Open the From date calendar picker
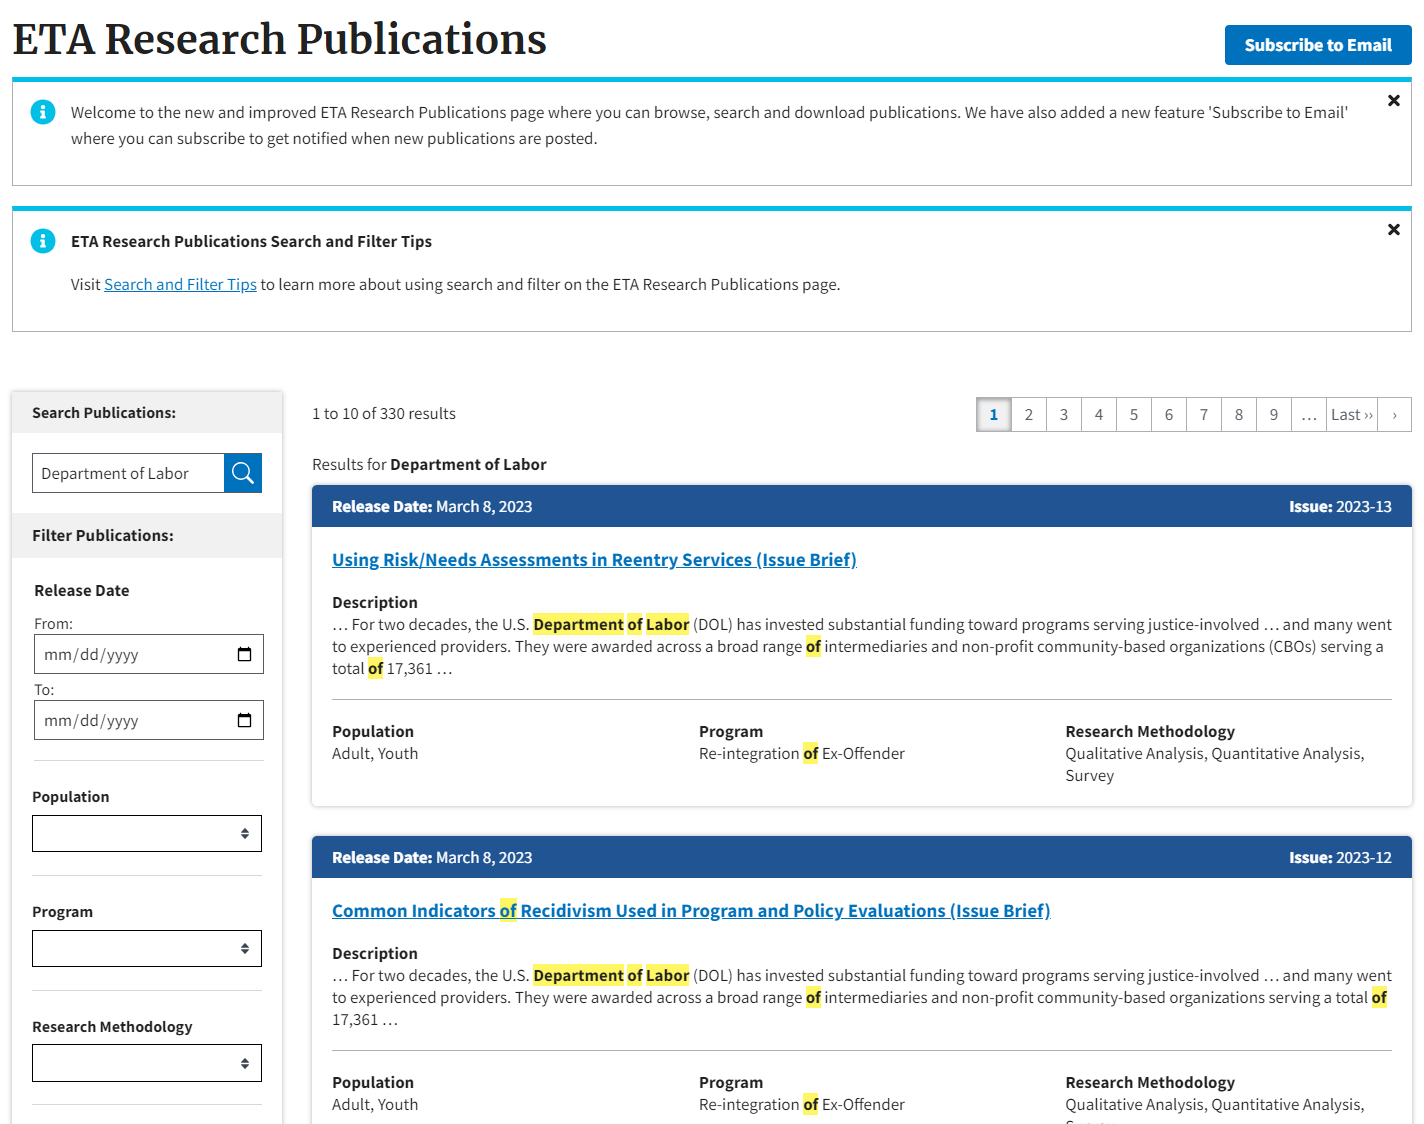 [x=244, y=655]
